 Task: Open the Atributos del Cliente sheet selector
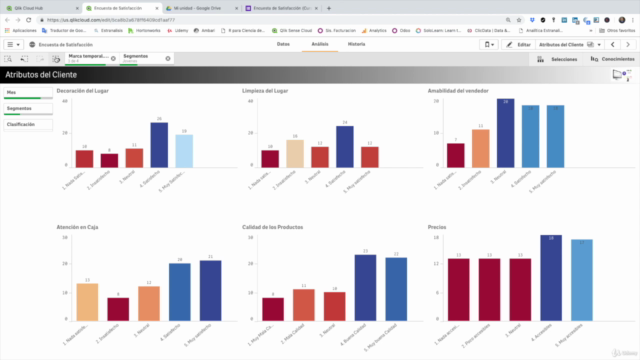pyautogui.click(x=569, y=44)
